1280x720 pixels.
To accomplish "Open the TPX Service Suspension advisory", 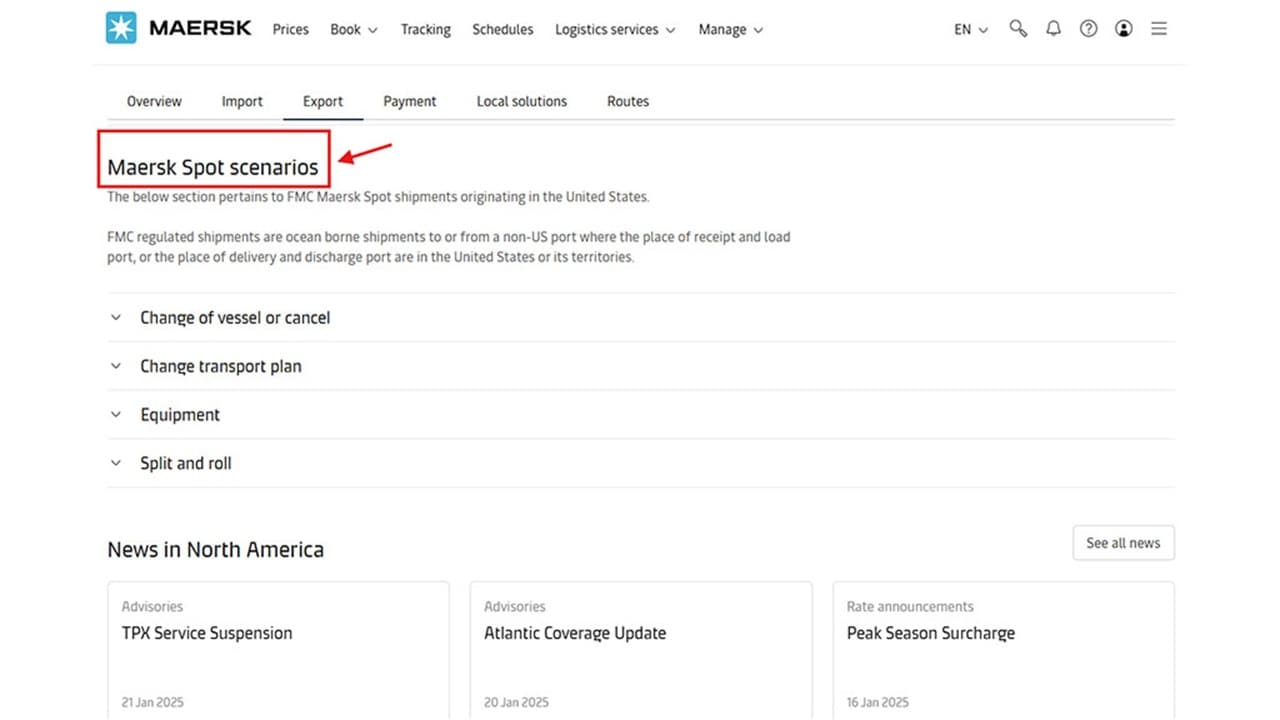I will point(207,633).
